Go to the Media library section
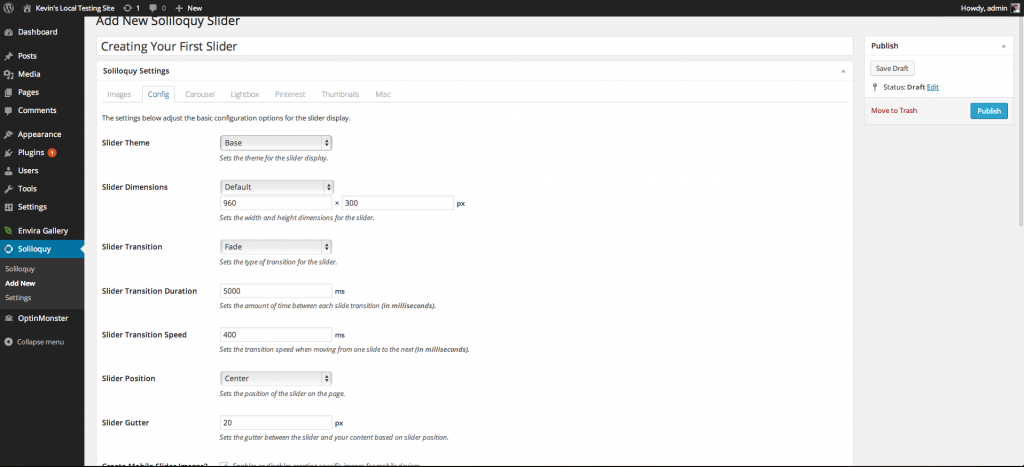This screenshot has height=467, width=1024. point(28,74)
